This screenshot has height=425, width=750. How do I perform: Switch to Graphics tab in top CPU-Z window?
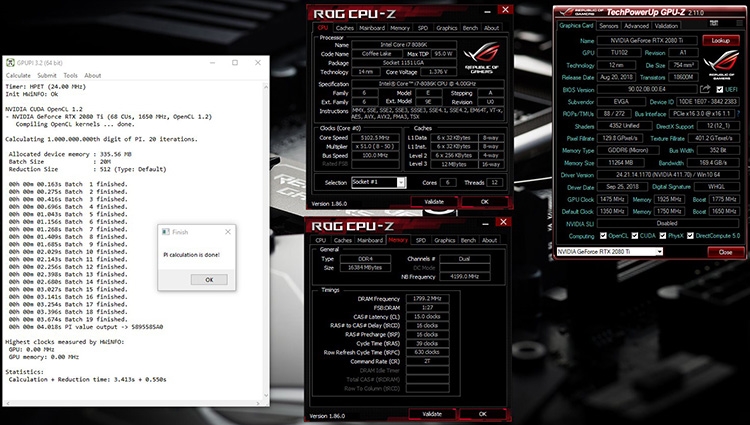pos(447,28)
